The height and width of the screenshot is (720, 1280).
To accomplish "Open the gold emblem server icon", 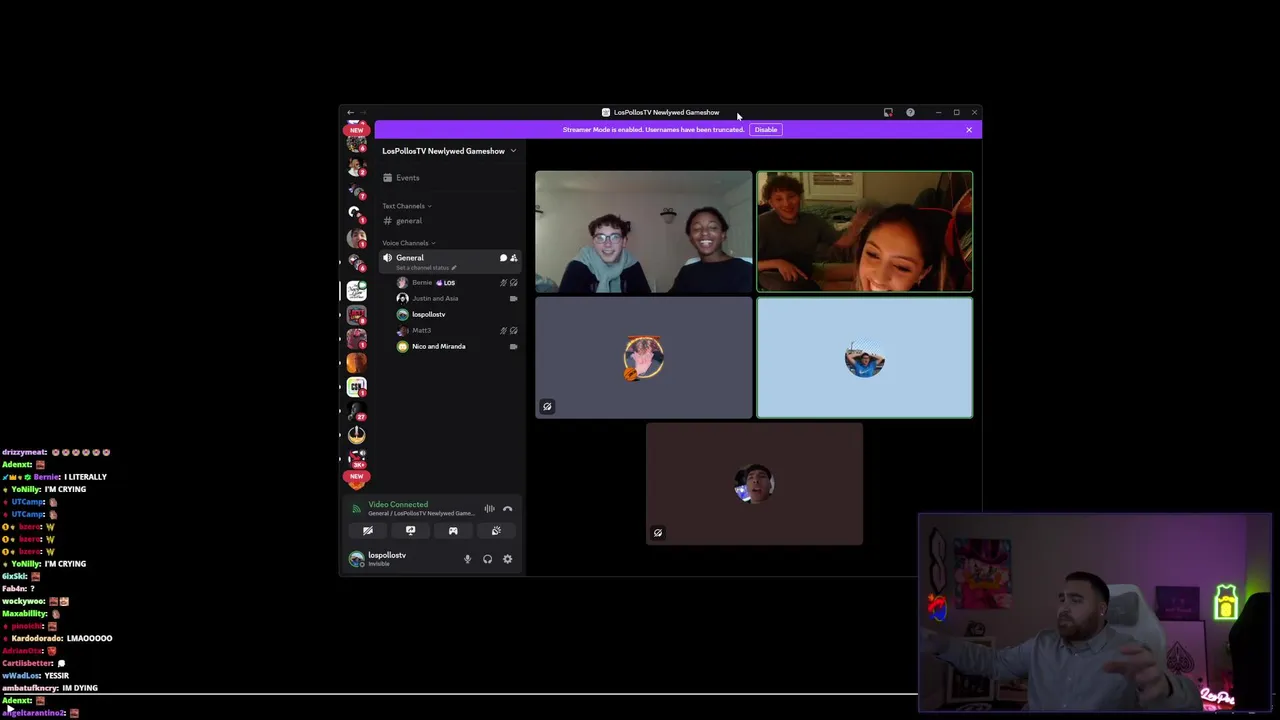I will 357,435.
